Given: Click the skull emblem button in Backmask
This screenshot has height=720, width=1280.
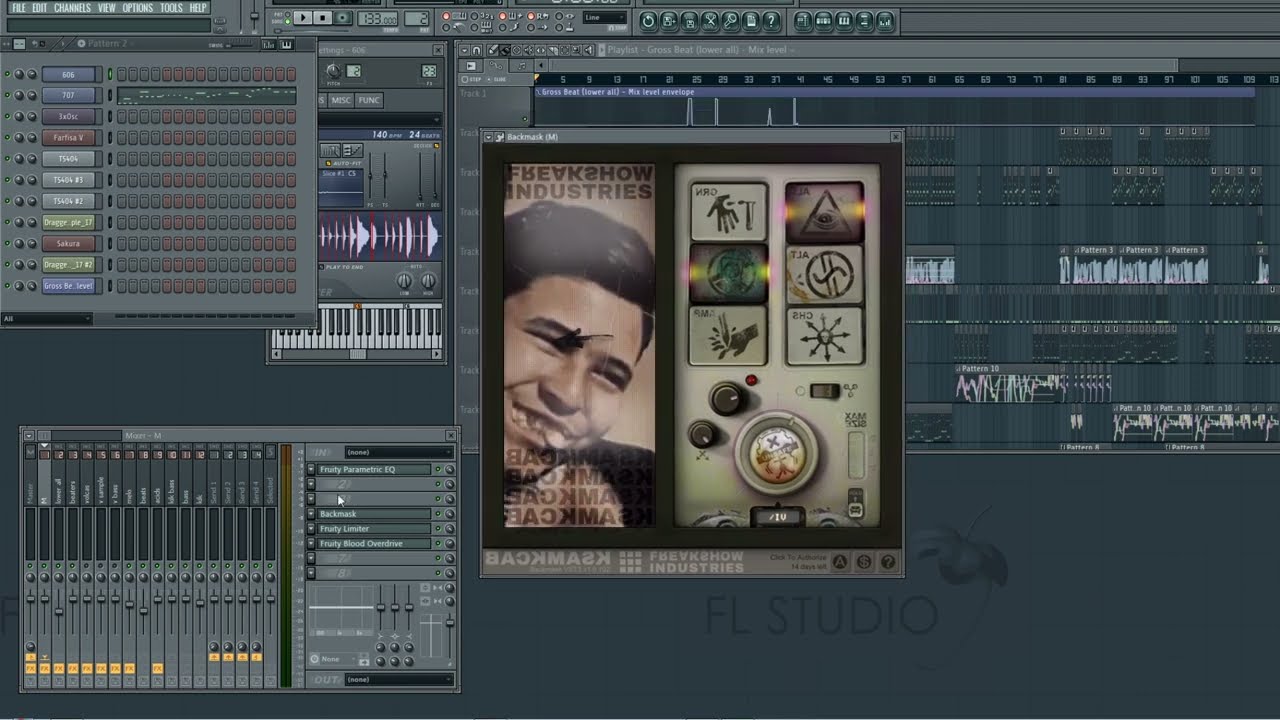Looking at the screenshot, I should point(776,452).
